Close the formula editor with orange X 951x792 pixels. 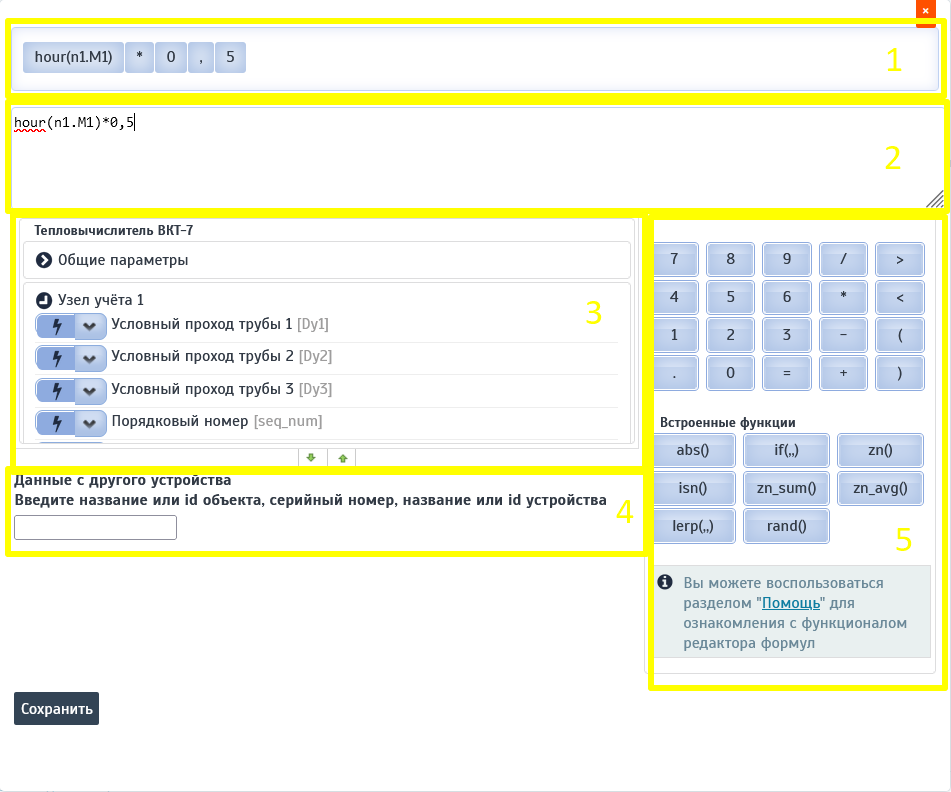926,9
